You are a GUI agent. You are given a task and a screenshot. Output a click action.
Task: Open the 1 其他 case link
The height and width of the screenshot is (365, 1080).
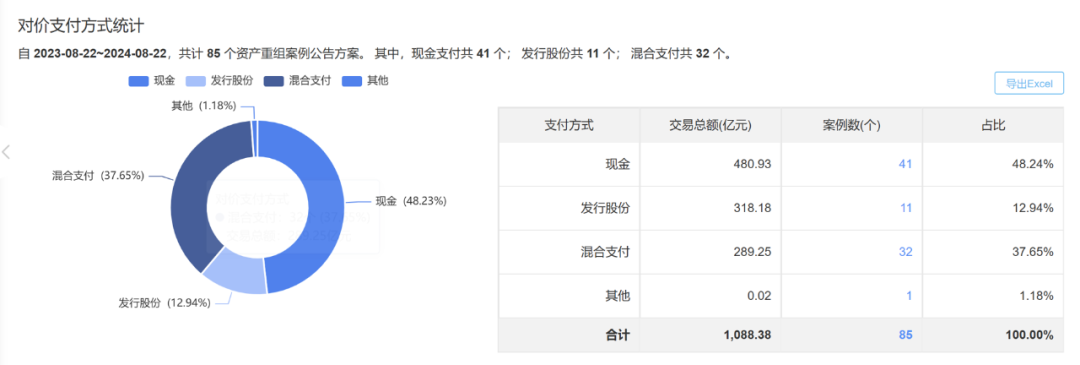909,296
